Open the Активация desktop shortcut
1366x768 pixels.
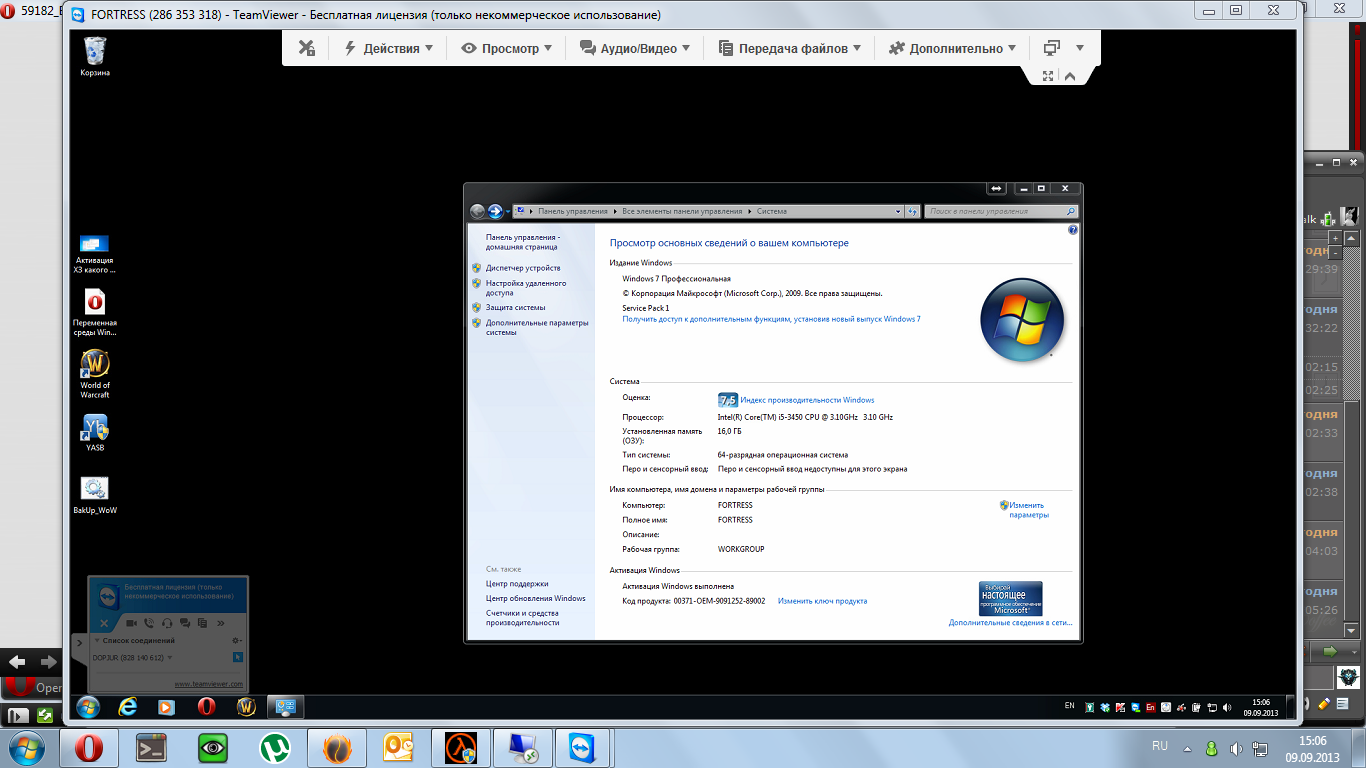[x=95, y=254]
